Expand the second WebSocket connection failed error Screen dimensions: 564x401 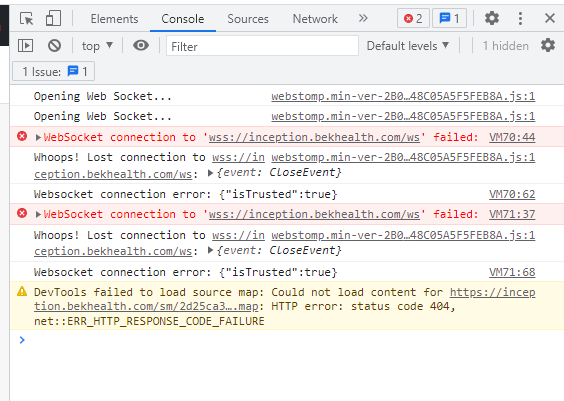pos(38,215)
